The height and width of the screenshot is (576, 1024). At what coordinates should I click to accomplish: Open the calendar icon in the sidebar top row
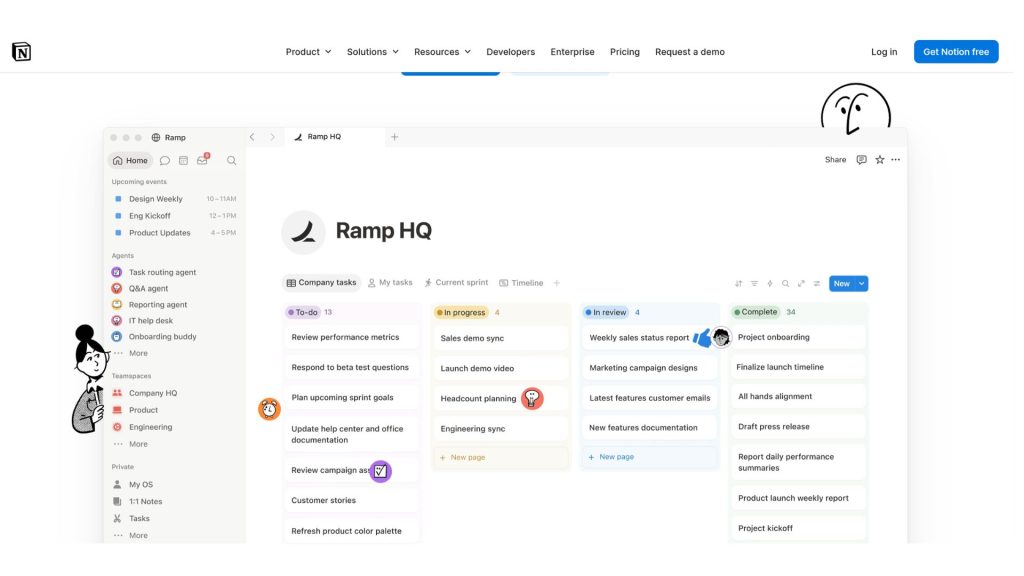point(184,161)
